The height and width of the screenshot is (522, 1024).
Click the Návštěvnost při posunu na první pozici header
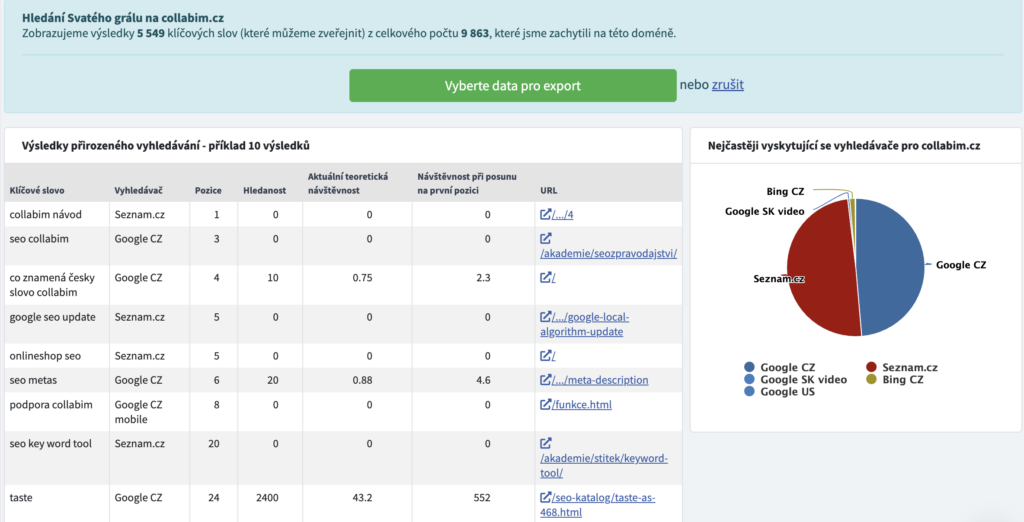click(465, 184)
